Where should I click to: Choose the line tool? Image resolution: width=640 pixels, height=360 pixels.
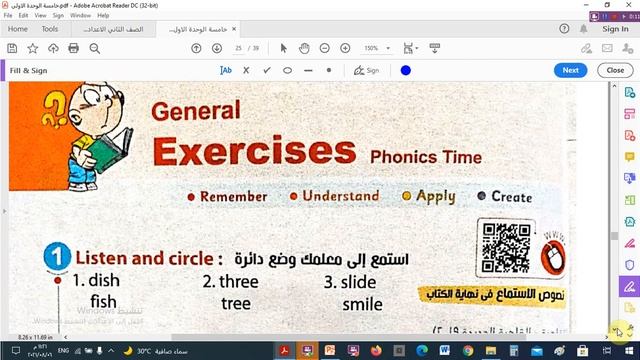pyautogui.click(x=308, y=70)
